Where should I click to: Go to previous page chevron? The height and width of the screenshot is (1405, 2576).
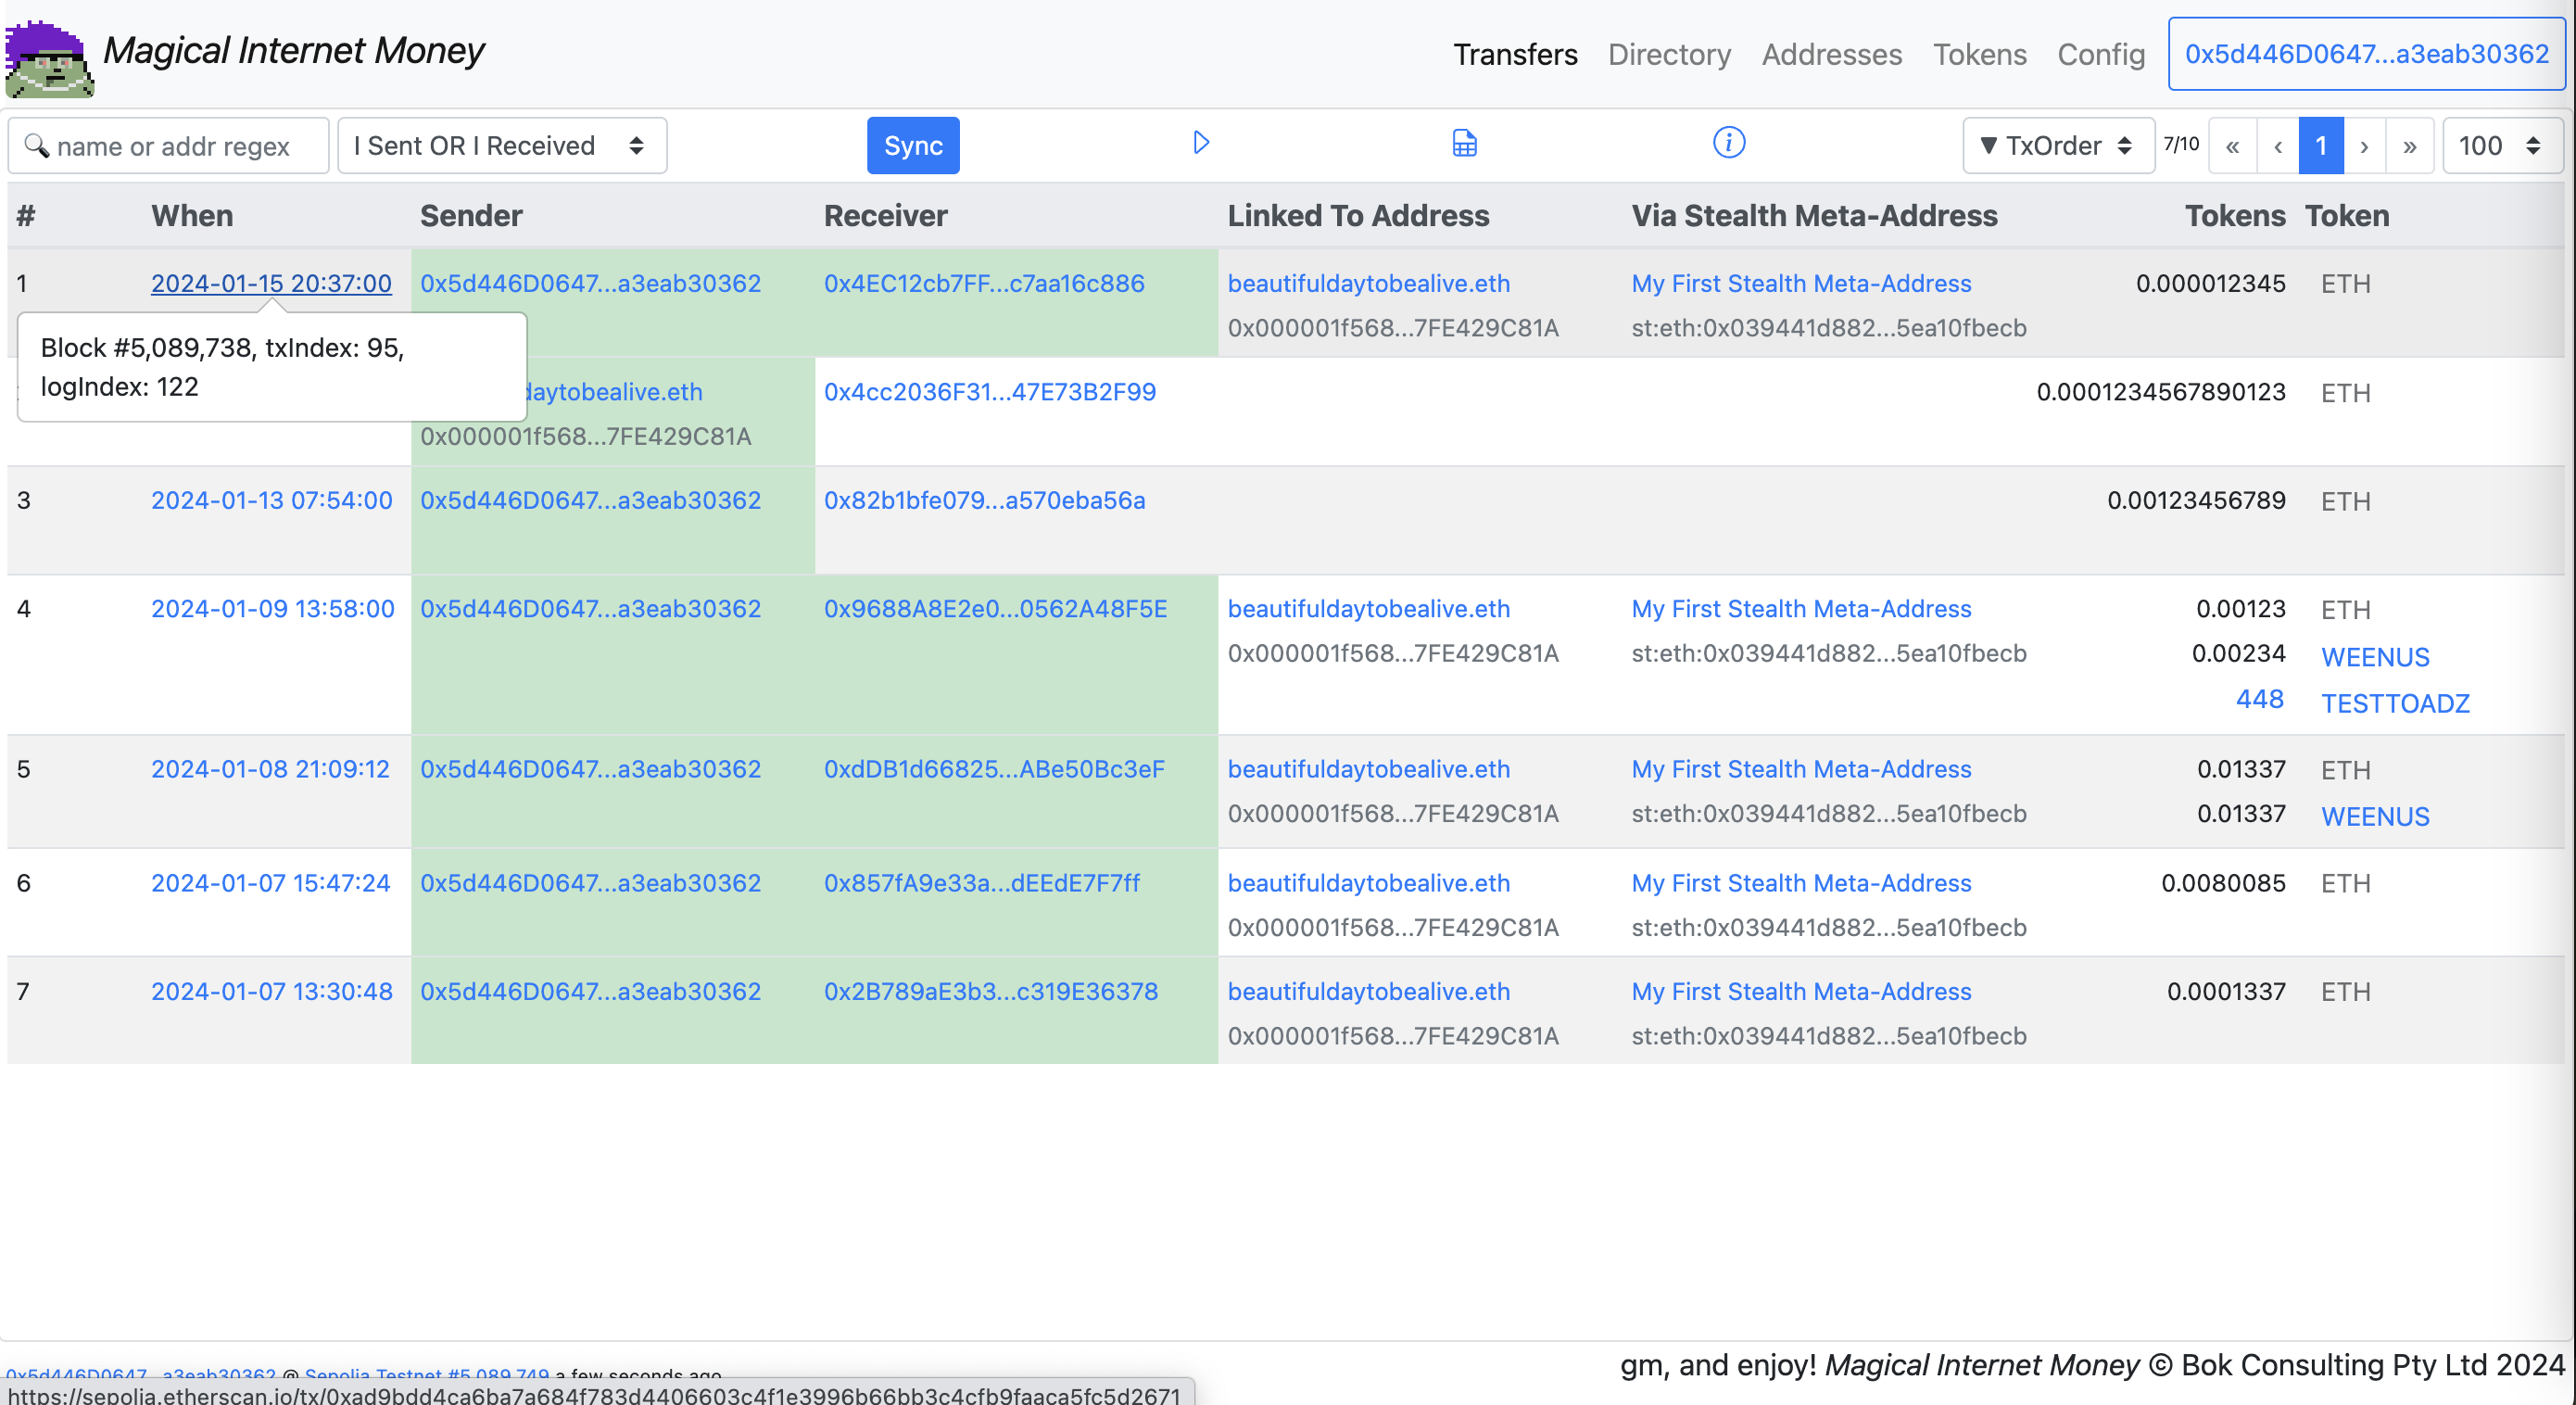point(2278,146)
